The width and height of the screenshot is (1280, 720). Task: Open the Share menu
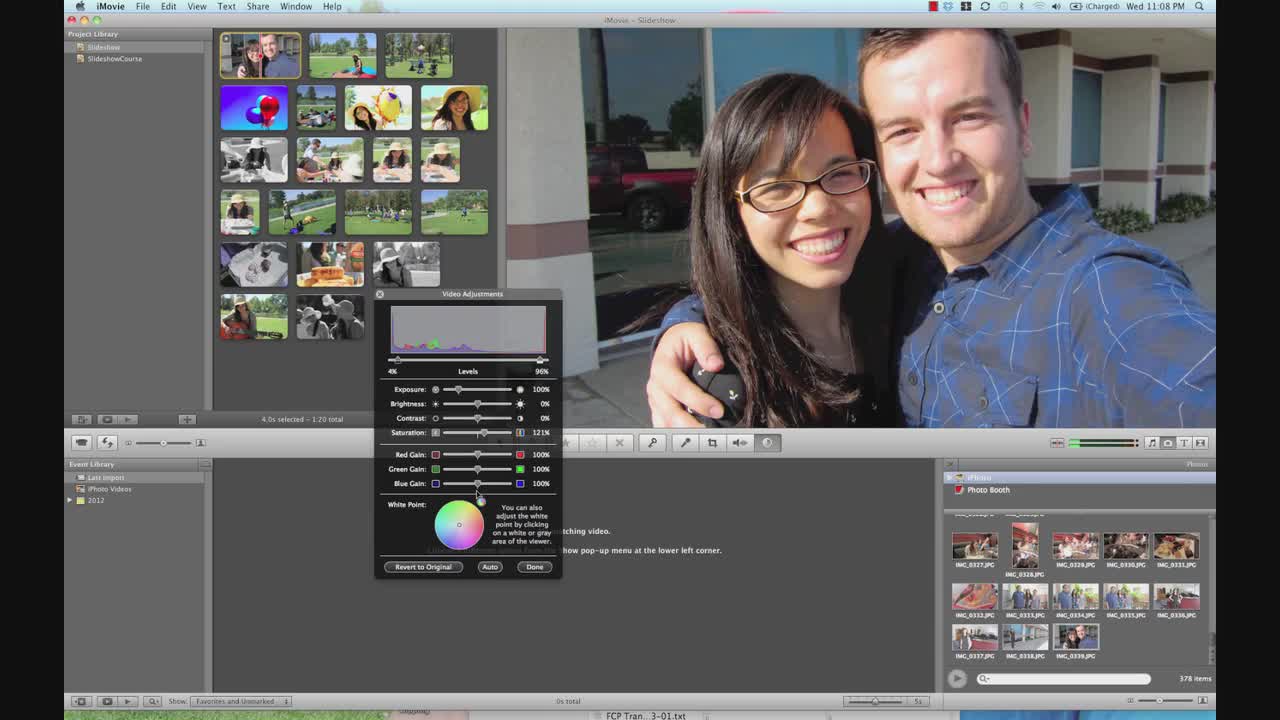[257, 6]
